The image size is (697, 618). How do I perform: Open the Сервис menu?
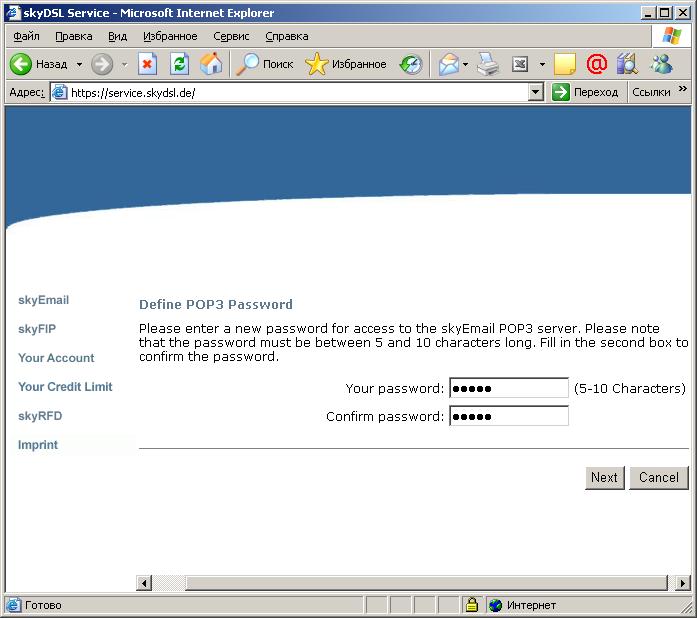coord(231,36)
